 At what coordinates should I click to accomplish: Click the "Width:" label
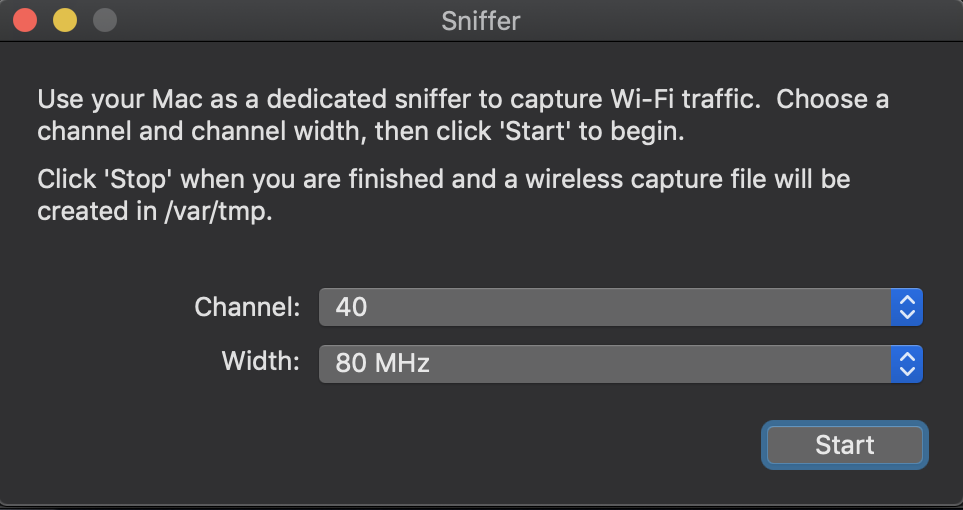[x=261, y=361]
